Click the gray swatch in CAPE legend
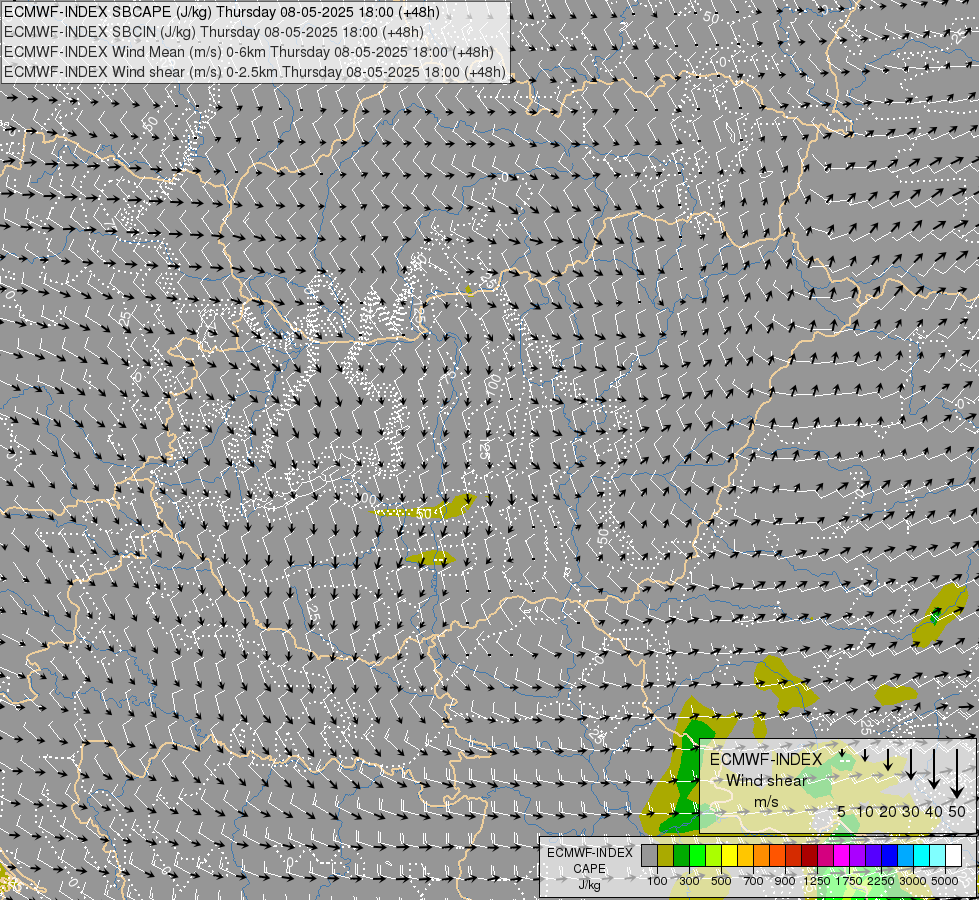979x900 pixels. point(649,856)
